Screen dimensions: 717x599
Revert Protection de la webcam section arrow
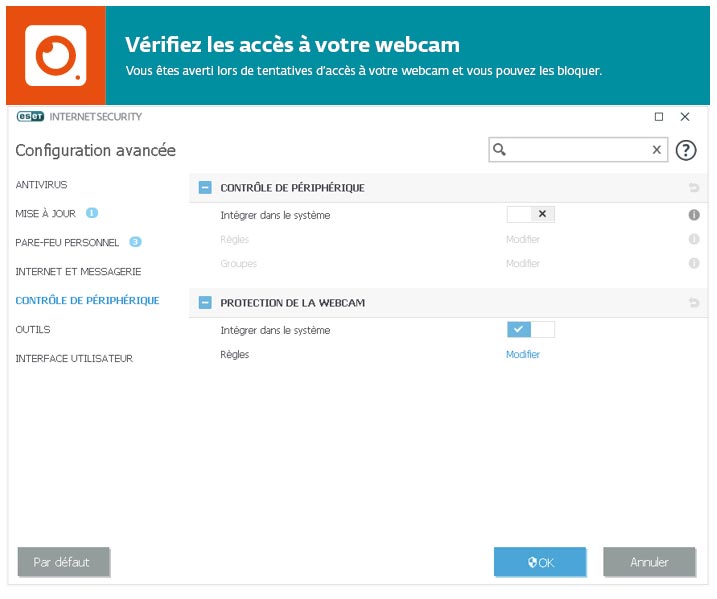click(694, 303)
